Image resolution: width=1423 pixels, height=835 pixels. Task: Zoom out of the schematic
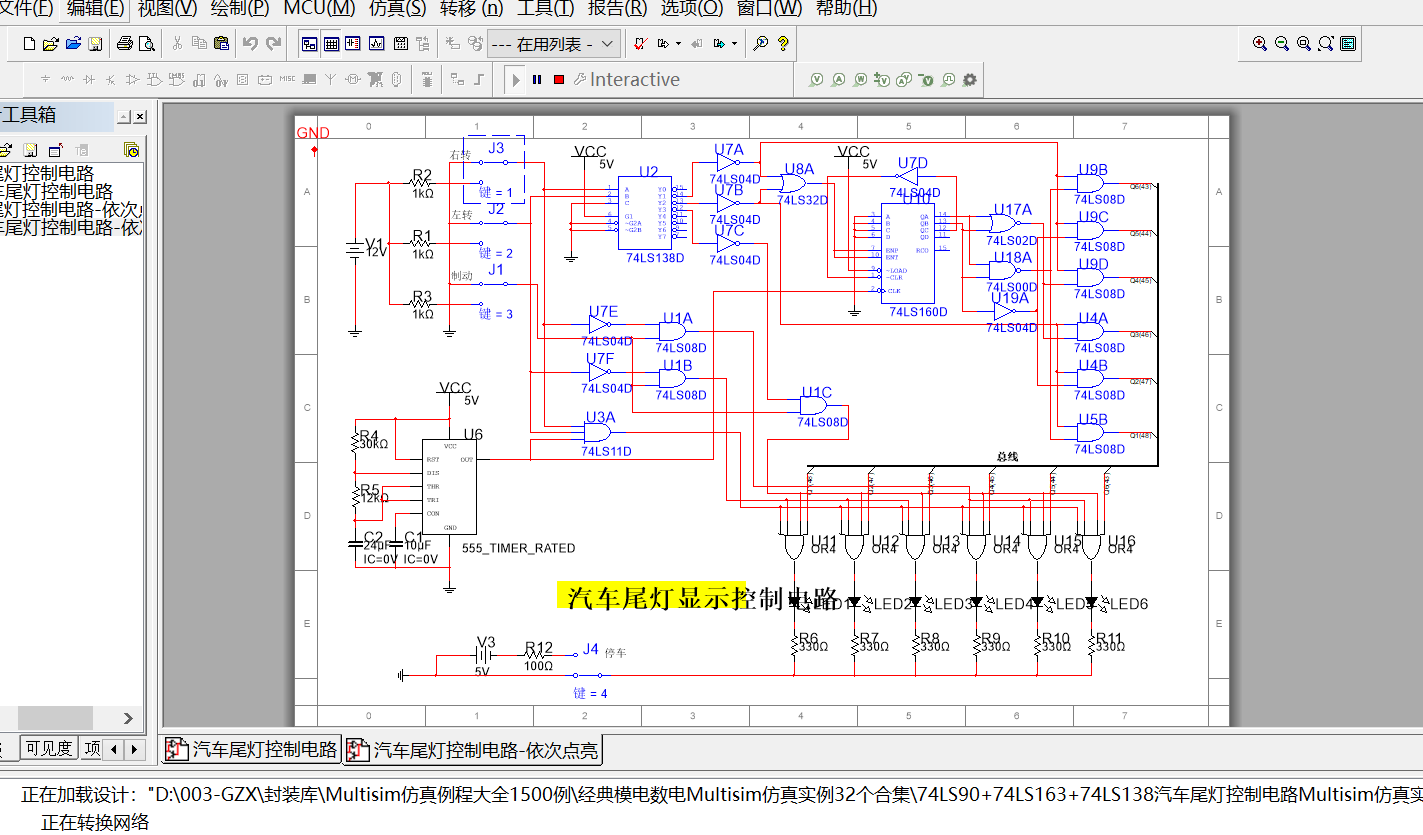(x=1282, y=43)
